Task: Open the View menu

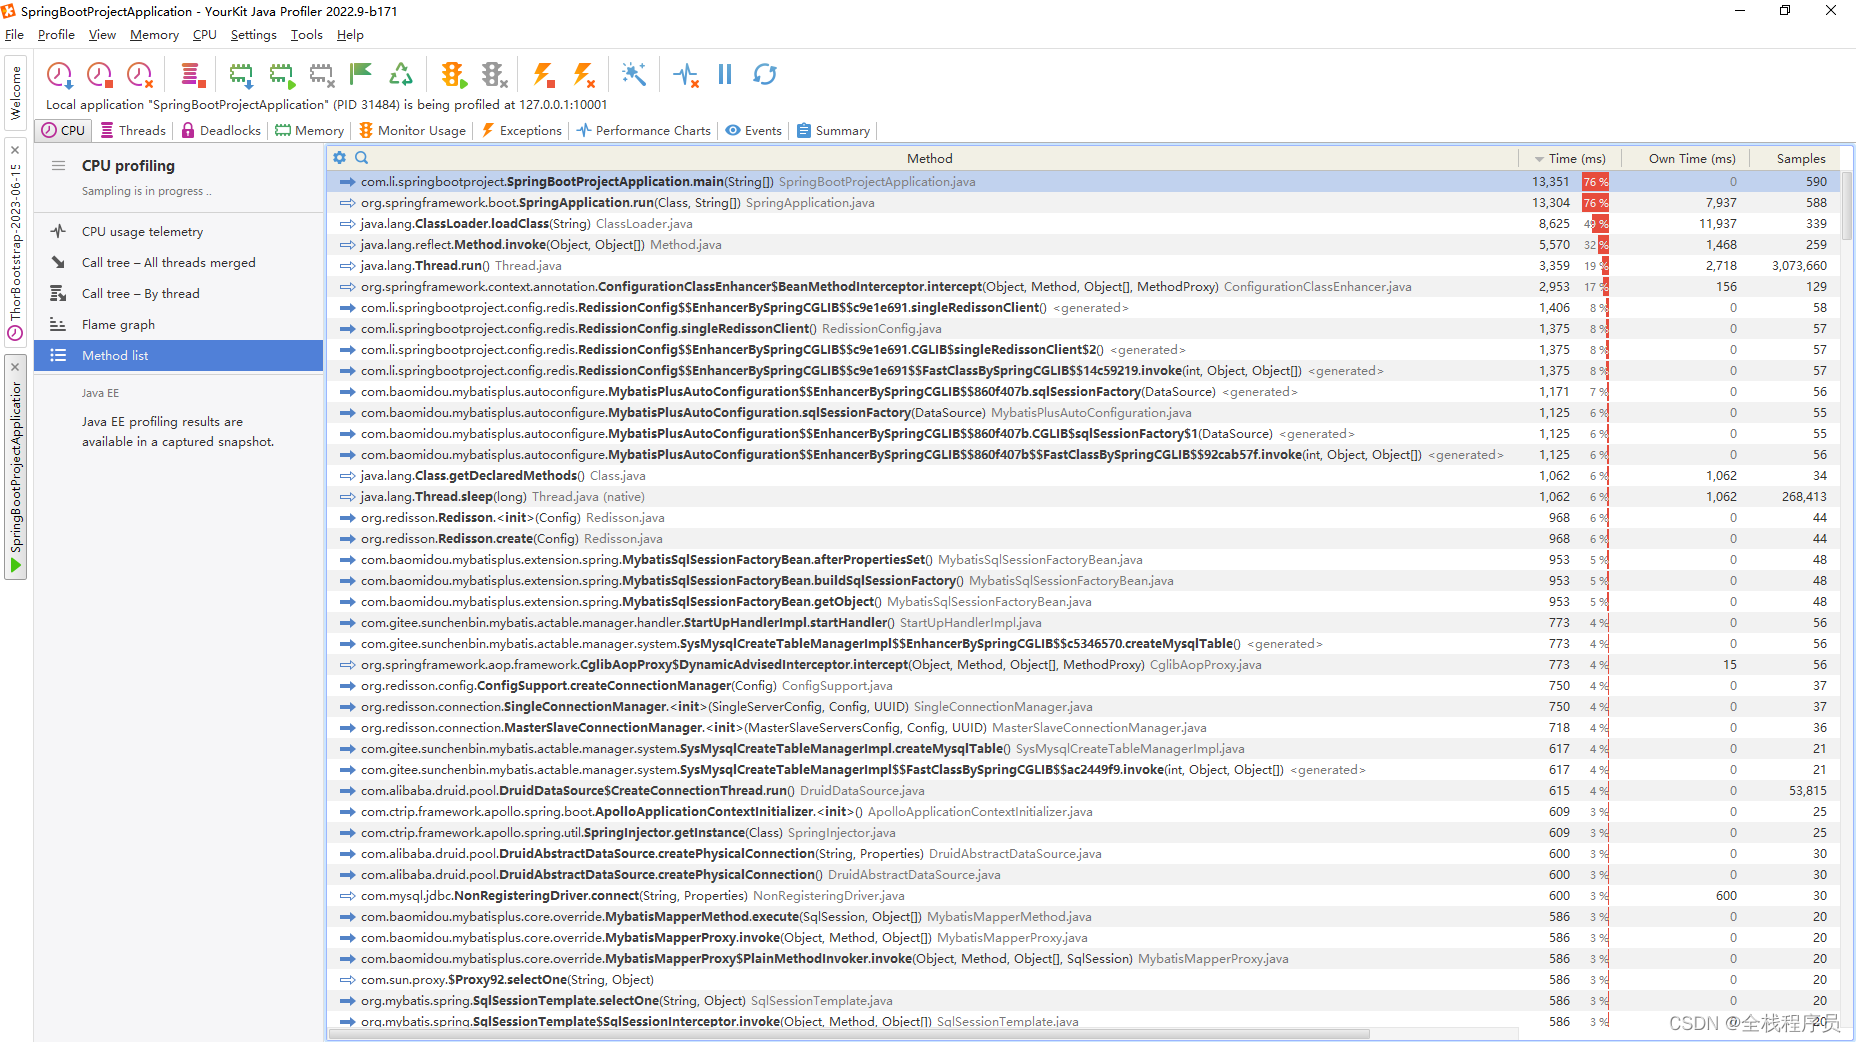Action: coord(102,35)
